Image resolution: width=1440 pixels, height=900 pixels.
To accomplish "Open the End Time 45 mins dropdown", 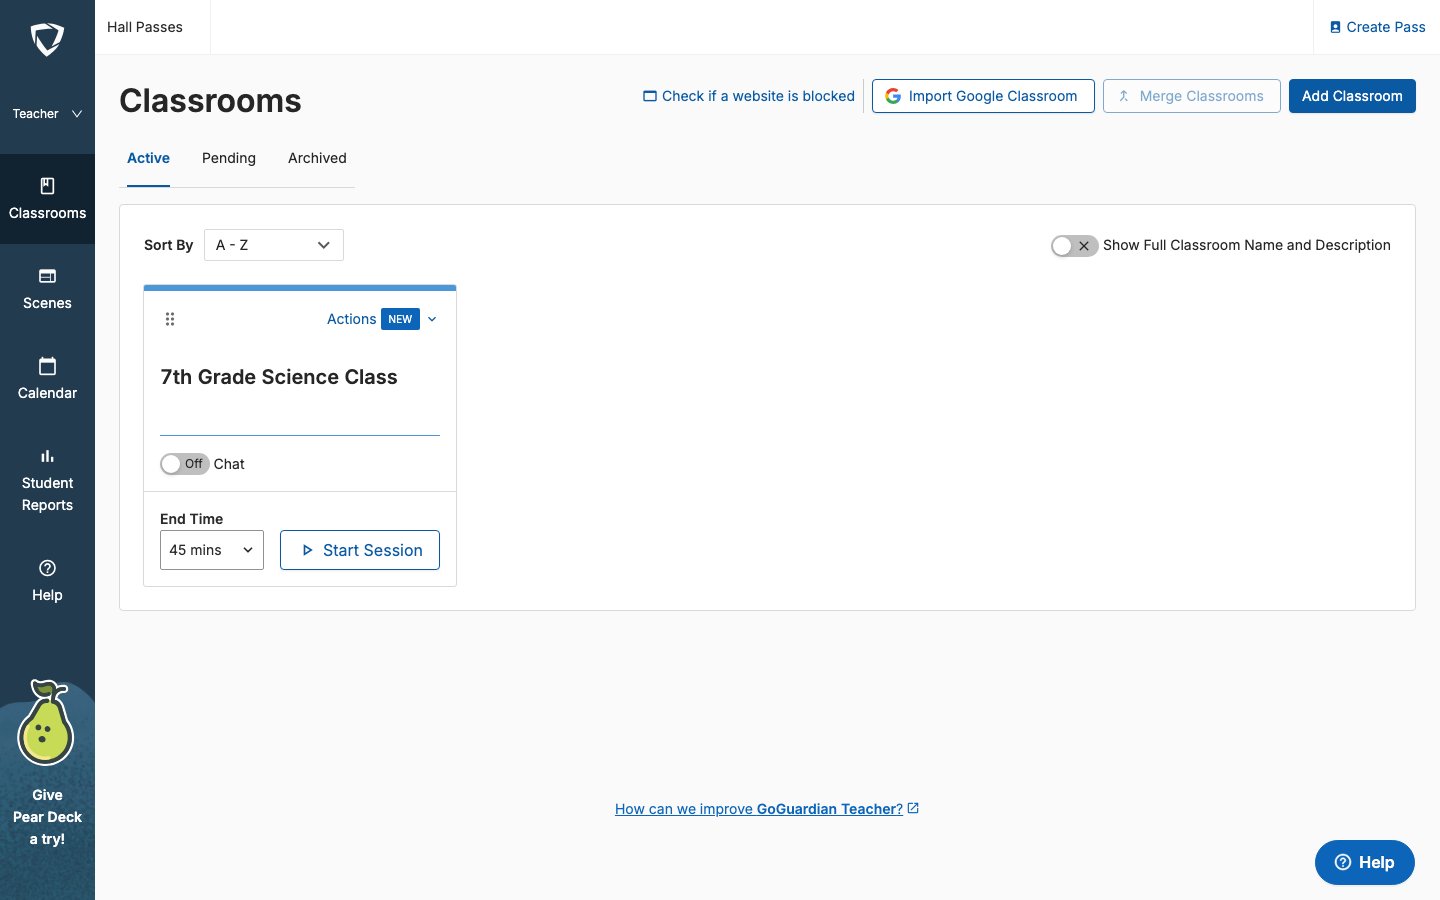I will 212,550.
